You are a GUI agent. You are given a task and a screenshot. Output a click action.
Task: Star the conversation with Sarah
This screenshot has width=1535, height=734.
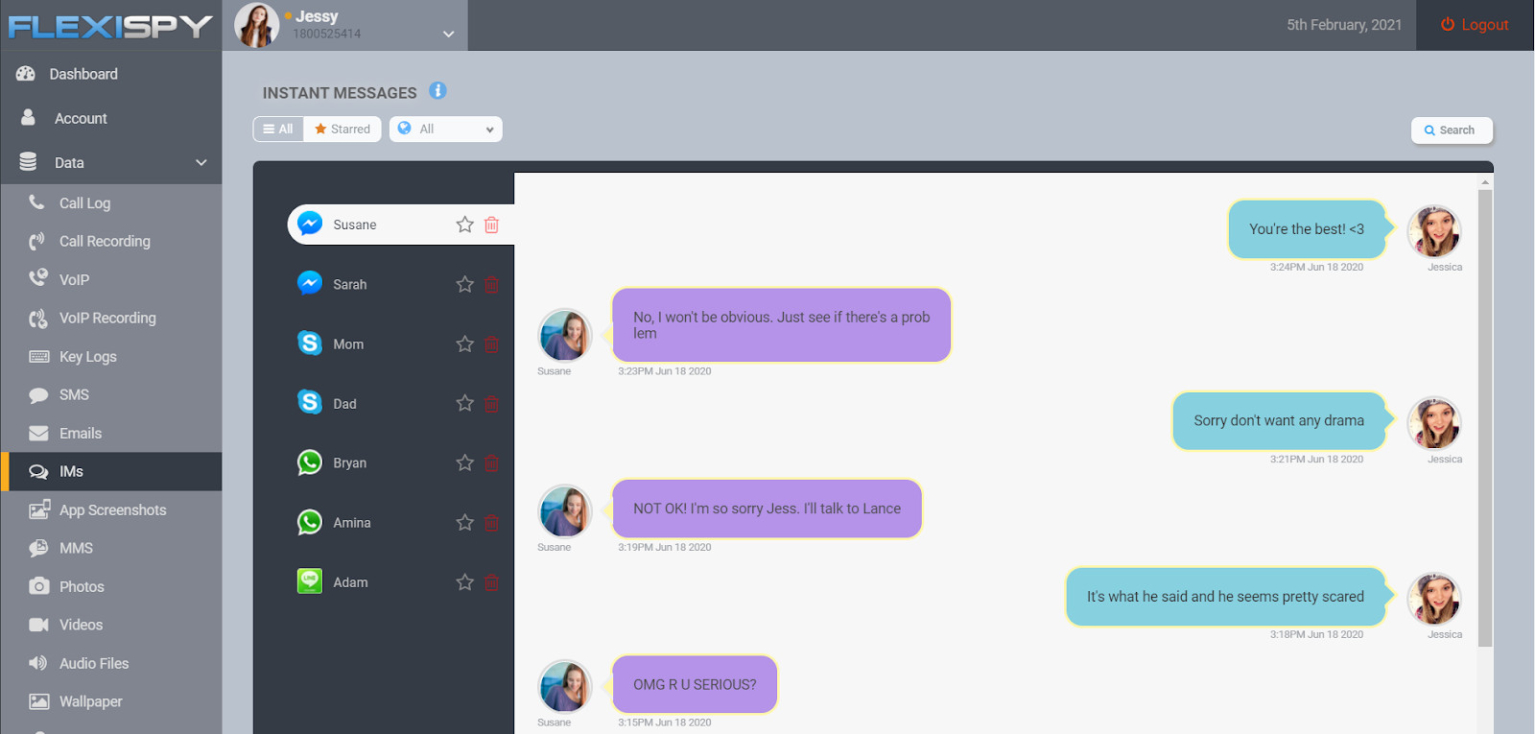[x=464, y=284]
